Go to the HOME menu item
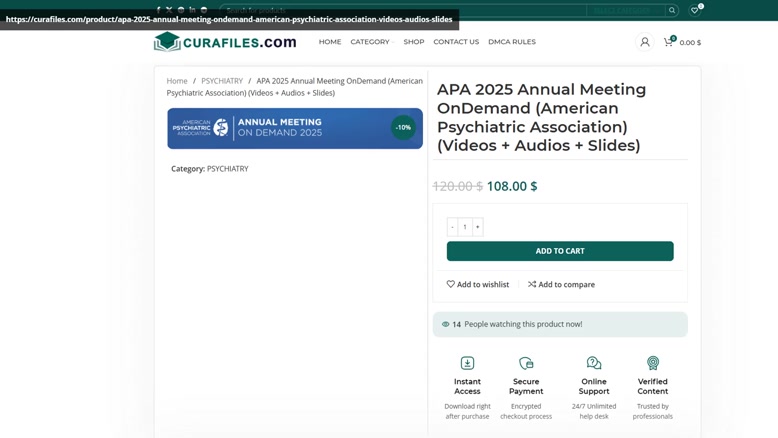 point(330,42)
